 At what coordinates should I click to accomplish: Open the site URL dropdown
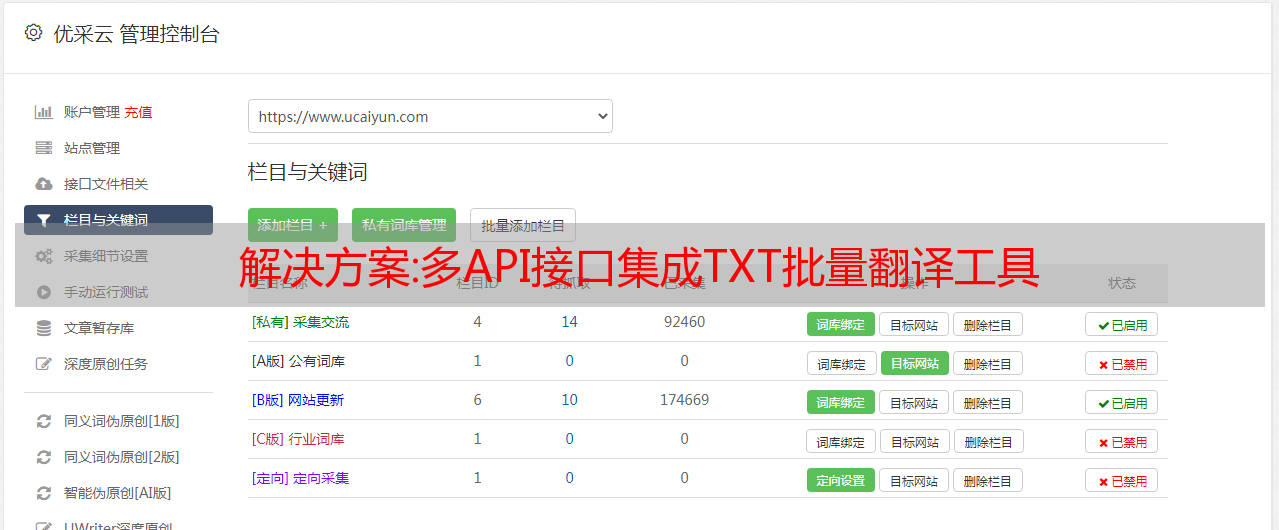430,116
